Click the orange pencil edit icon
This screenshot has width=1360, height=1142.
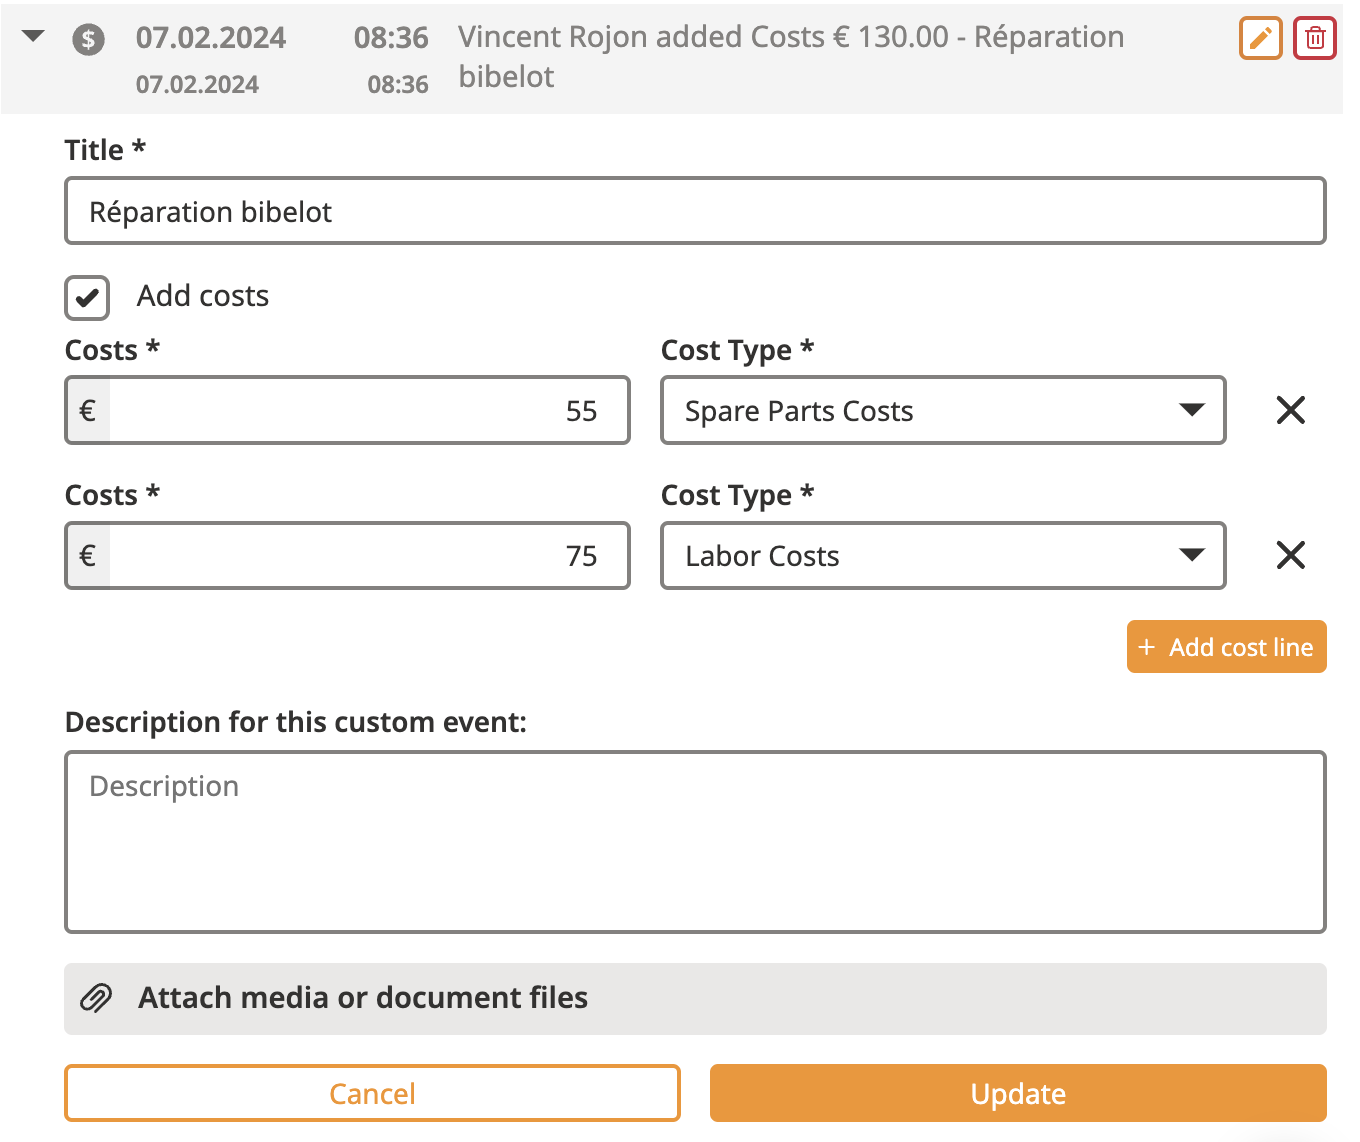pyautogui.click(x=1260, y=39)
